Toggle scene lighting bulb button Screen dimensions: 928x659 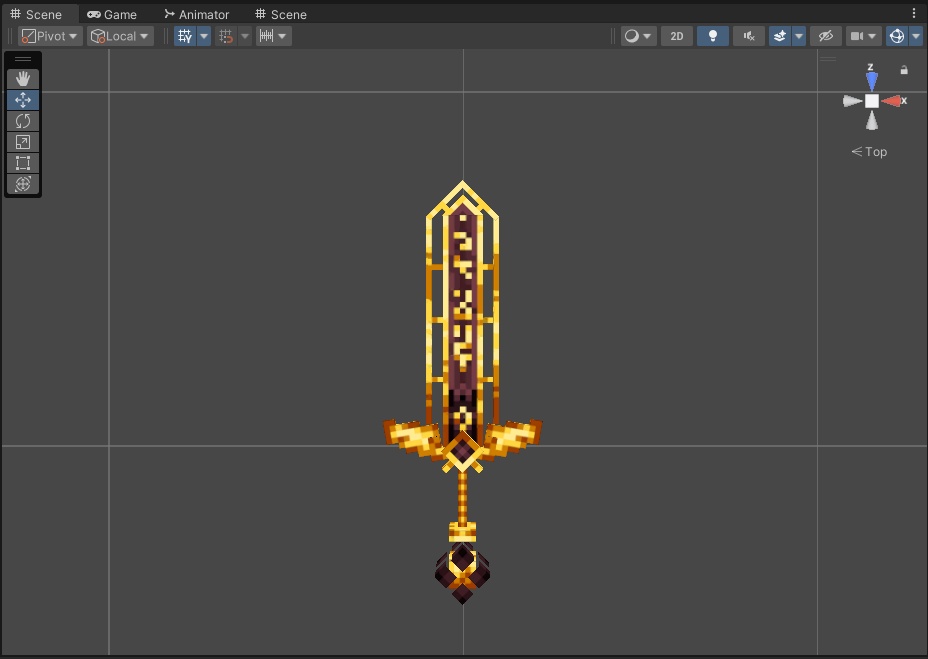(713, 36)
